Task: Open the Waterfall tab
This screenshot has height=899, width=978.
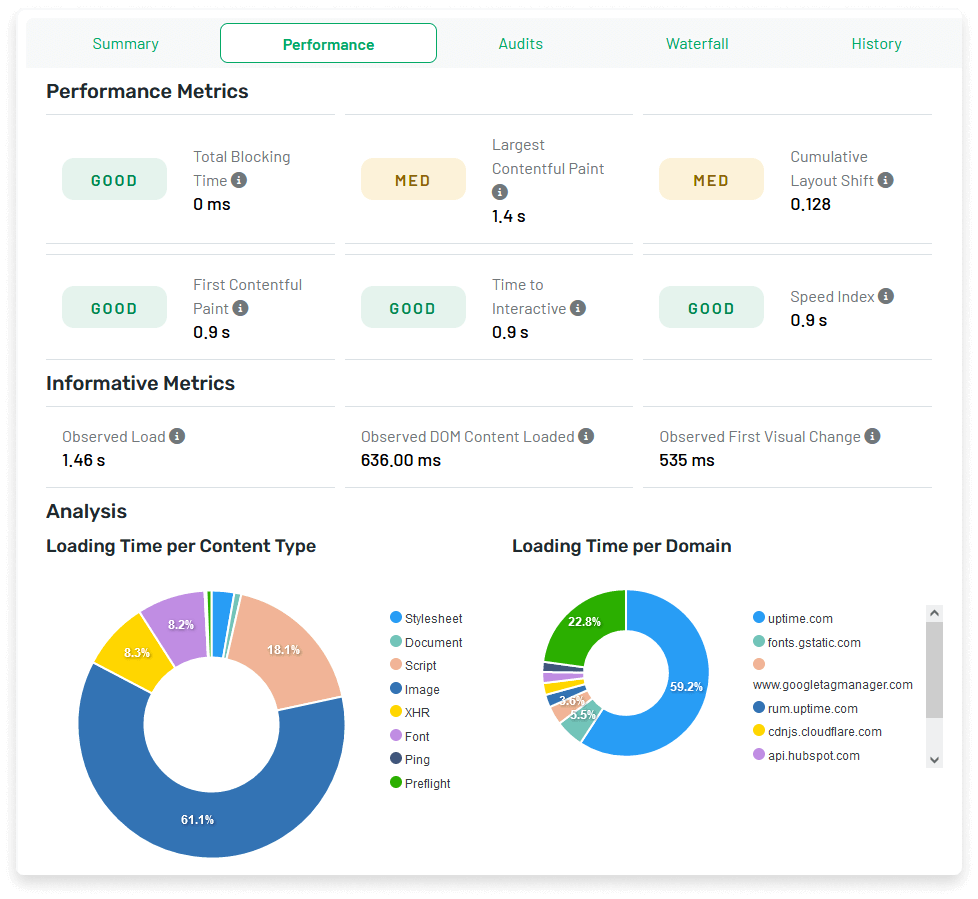Action: (697, 44)
